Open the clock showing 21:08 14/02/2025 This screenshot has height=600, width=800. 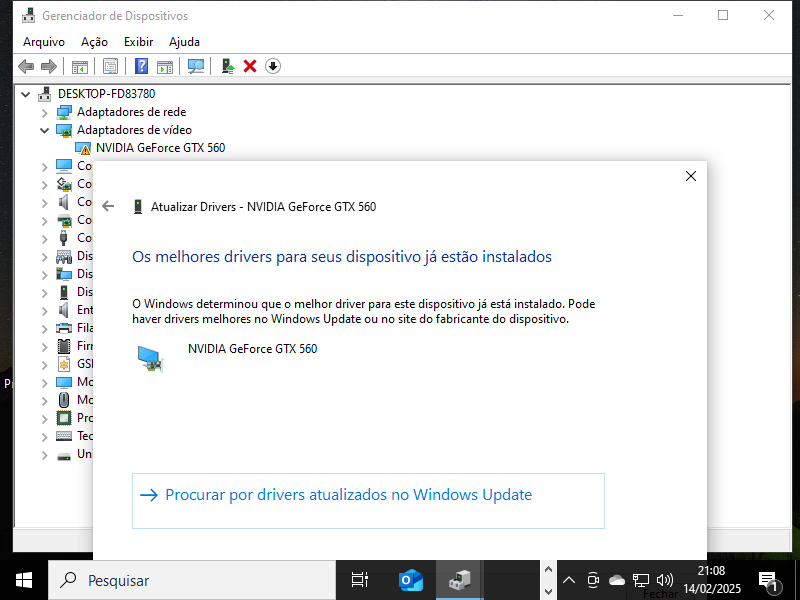coord(712,580)
